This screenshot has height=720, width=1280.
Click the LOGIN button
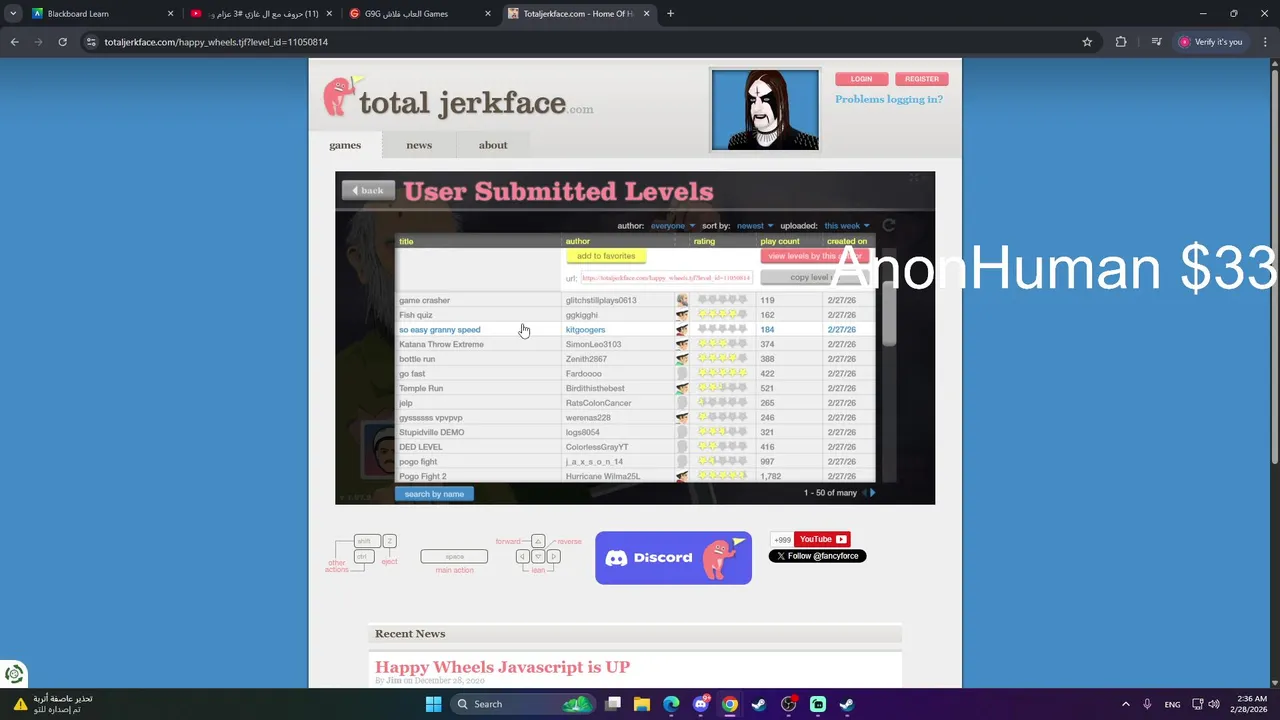[861, 79]
